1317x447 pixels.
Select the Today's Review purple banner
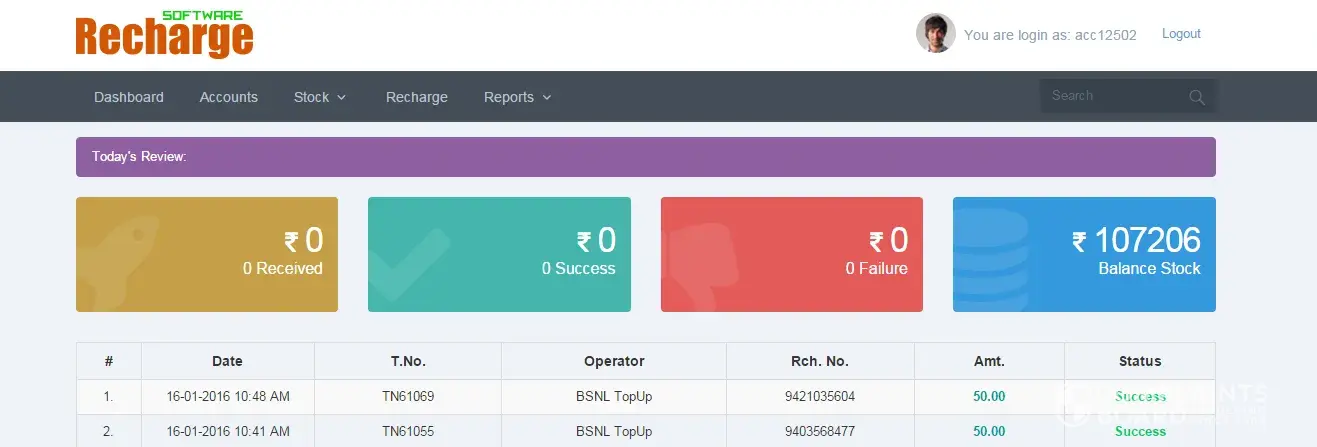pyautogui.click(x=645, y=157)
